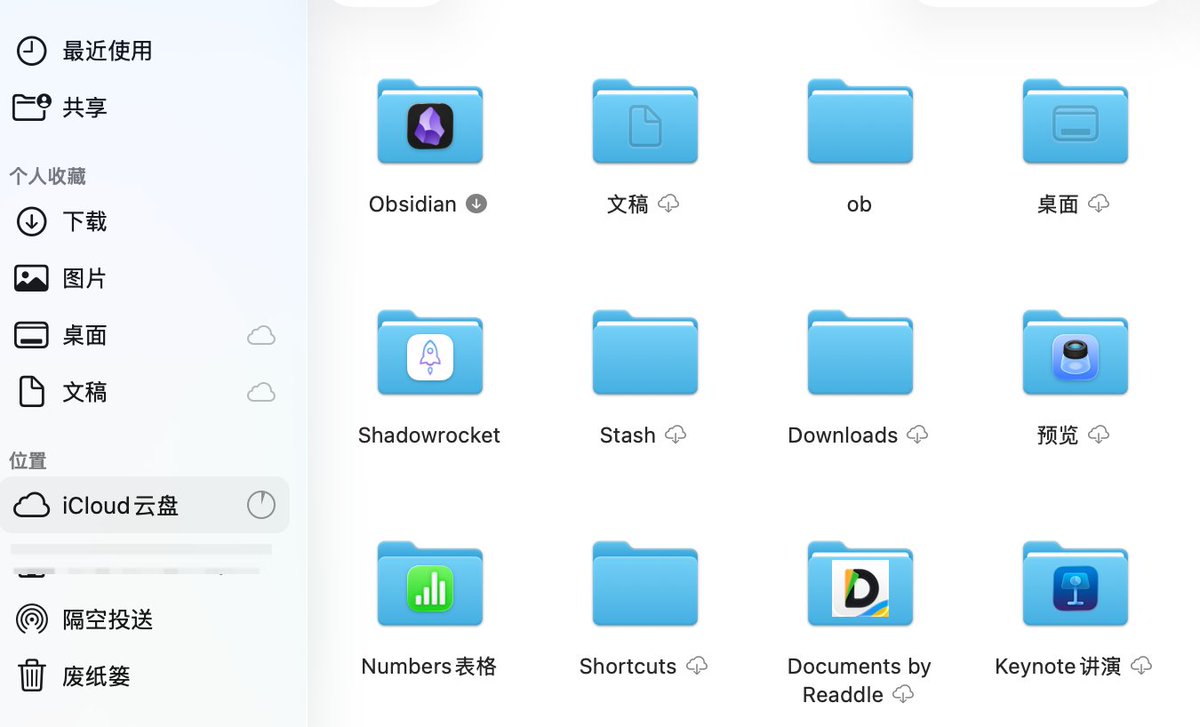Open the Shortcuts folder
Image resolution: width=1200 pixels, height=727 pixels.
645,584
